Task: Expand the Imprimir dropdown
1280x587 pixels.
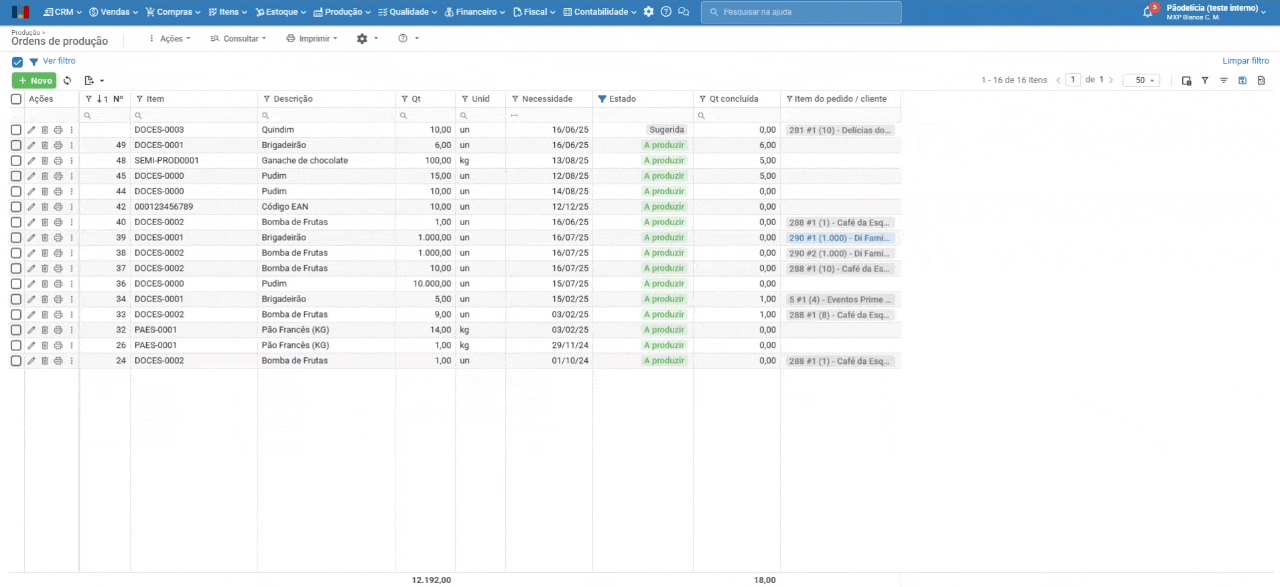Action: pyautogui.click(x=312, y=38)
